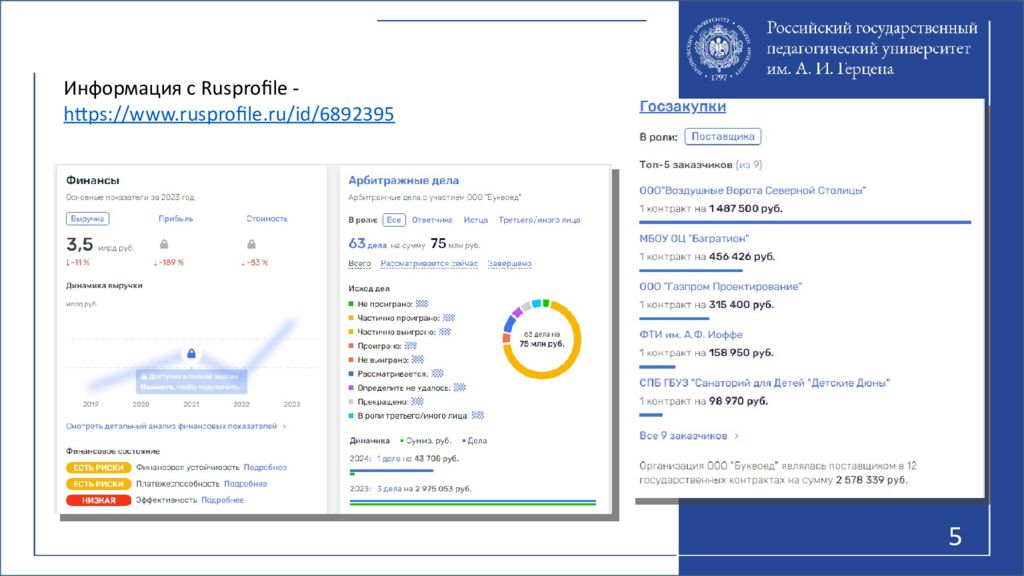Viewport: 1024px width, 576px height.
Task: Click the blue square beside Рассматривается
Action: (x=351, y=374)
